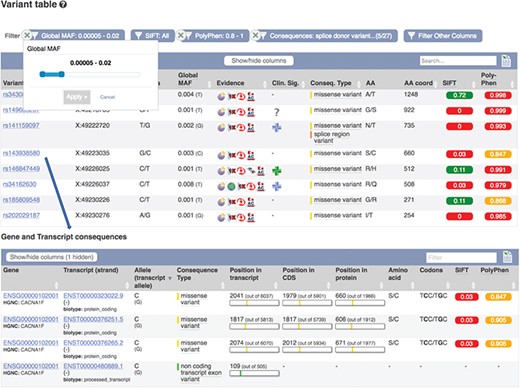Viewport: 520px width, 388px height.
Task: Download transcript consequences table
Action: point(506,257)
